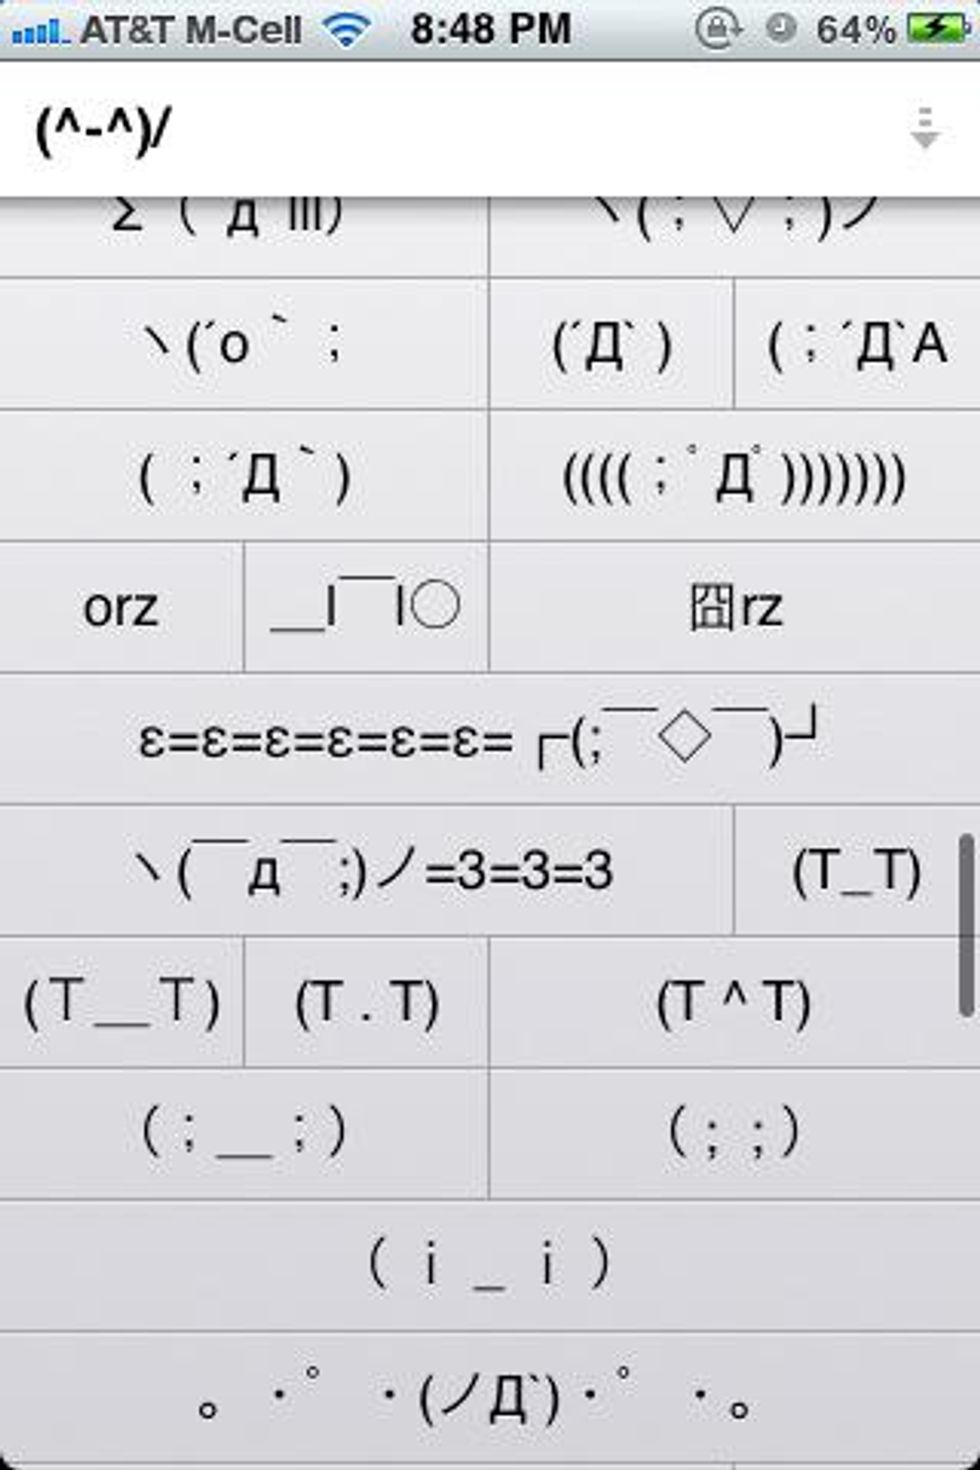980x1470 pixels.
Task: Tap the downward arrow dismiss icon
Action: pyautogui.click(x=925, y=129)
